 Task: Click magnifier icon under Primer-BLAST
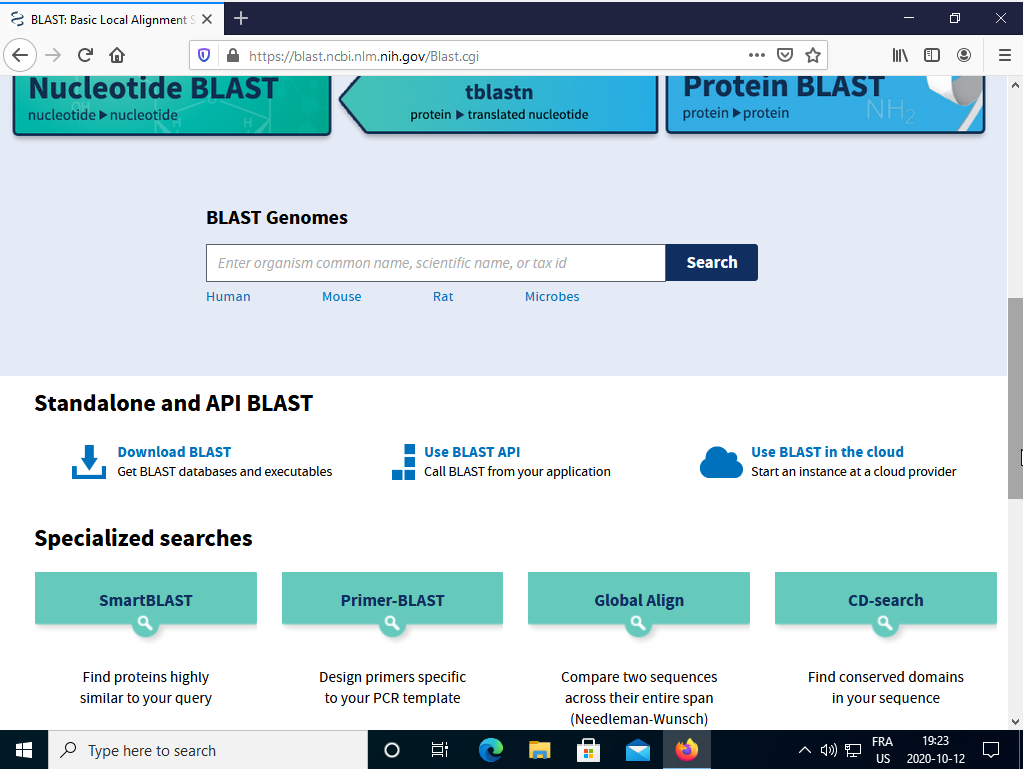point(391,624)
